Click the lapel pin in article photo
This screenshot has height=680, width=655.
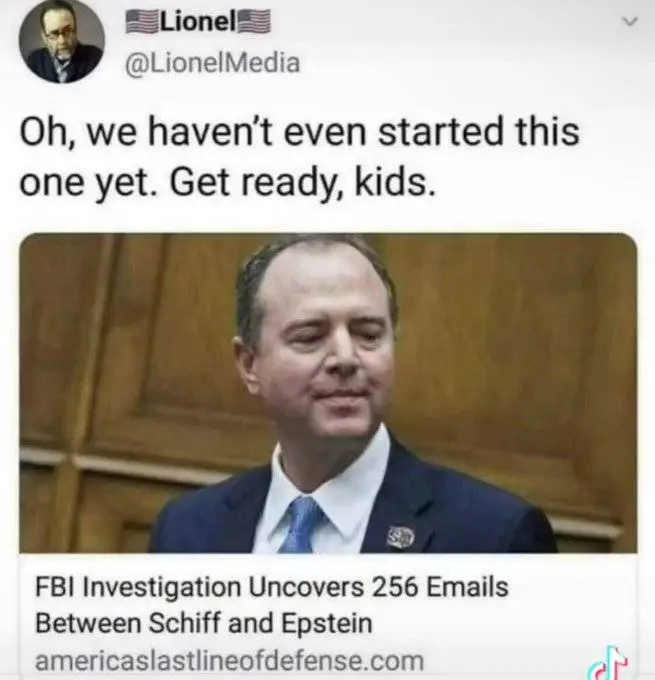[401, 538]
